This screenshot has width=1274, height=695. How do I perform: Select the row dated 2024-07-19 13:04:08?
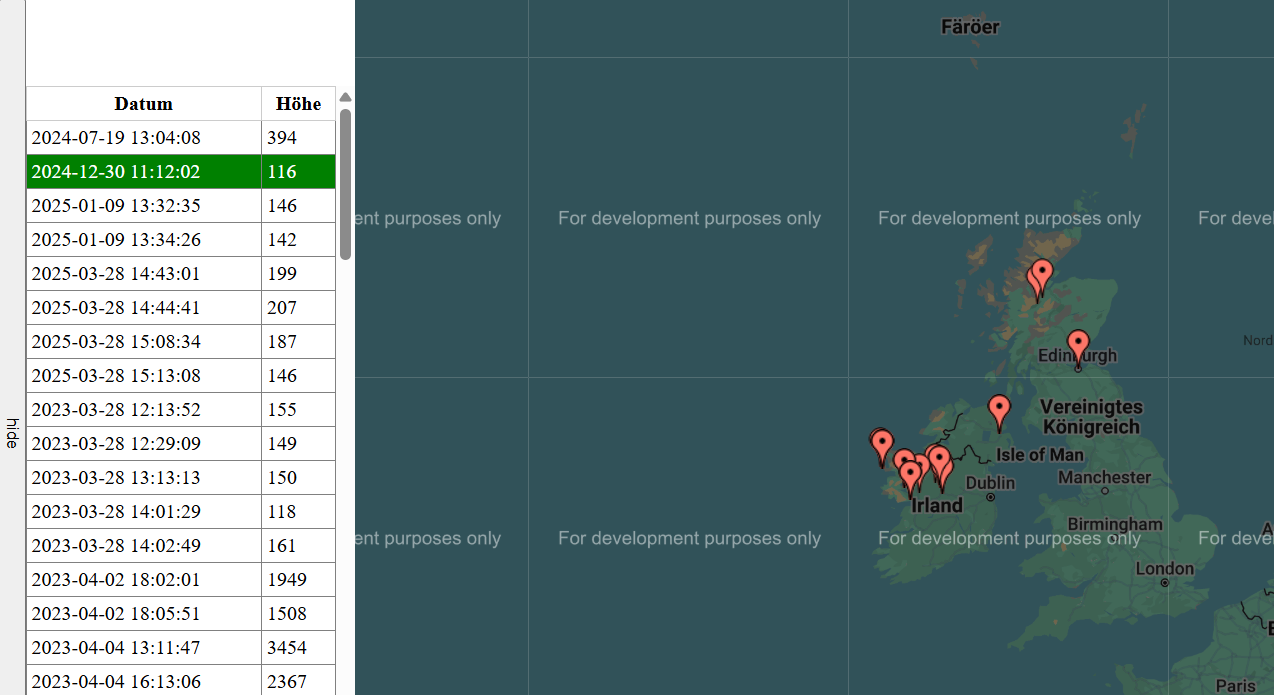click(x=144, y=138)
